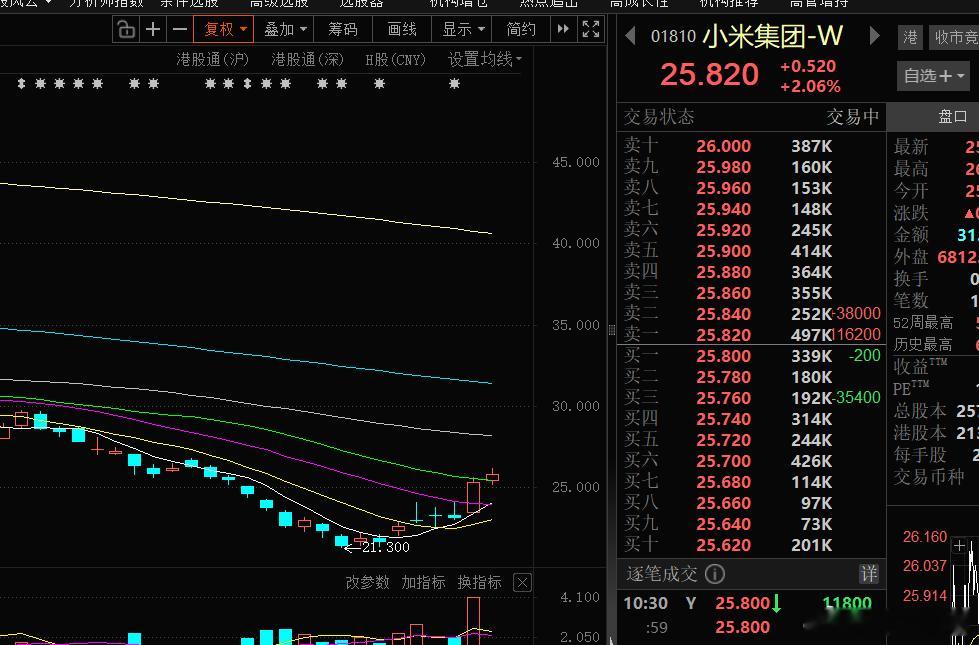979x645 pixels.
Task: Open 设置均线 moving average settings dropdown
Action: pos(485,60)
